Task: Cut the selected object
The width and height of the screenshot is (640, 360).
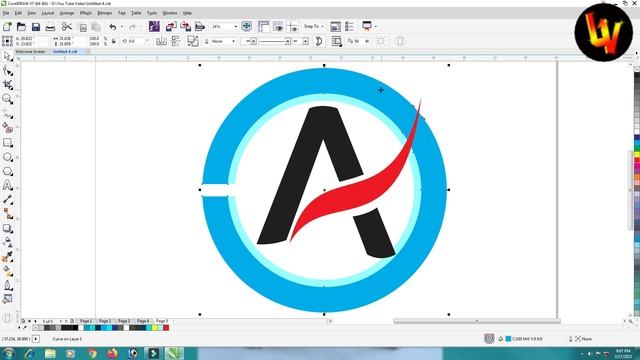Action: [x=67, y=27]
